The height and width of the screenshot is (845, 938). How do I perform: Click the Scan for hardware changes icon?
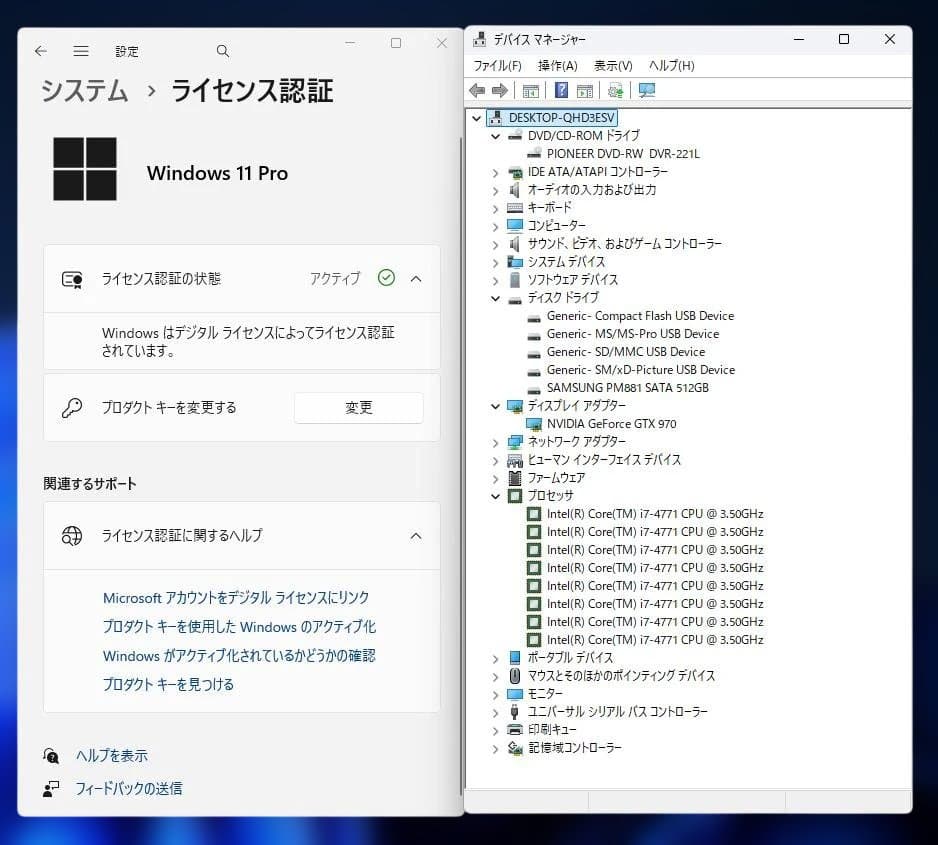(647, 90)
